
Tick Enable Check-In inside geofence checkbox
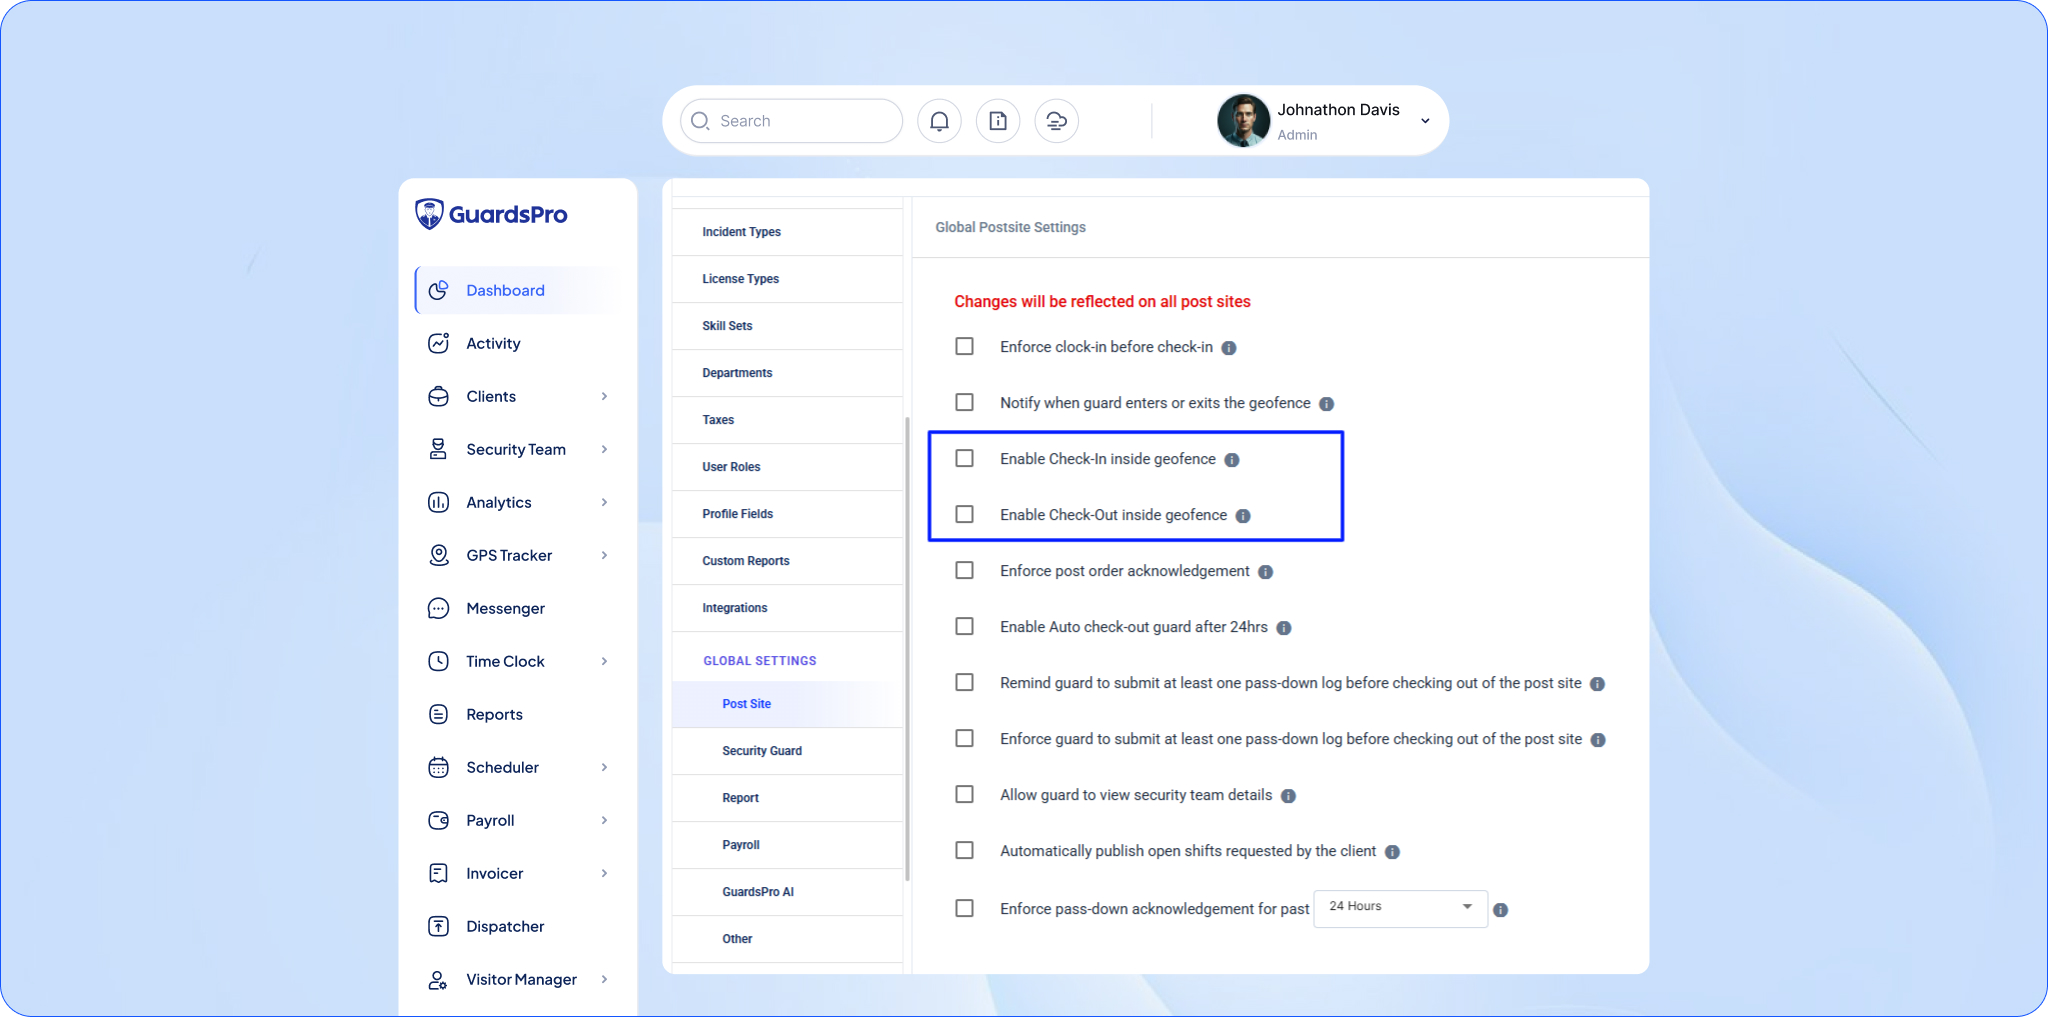pos(964,458)
